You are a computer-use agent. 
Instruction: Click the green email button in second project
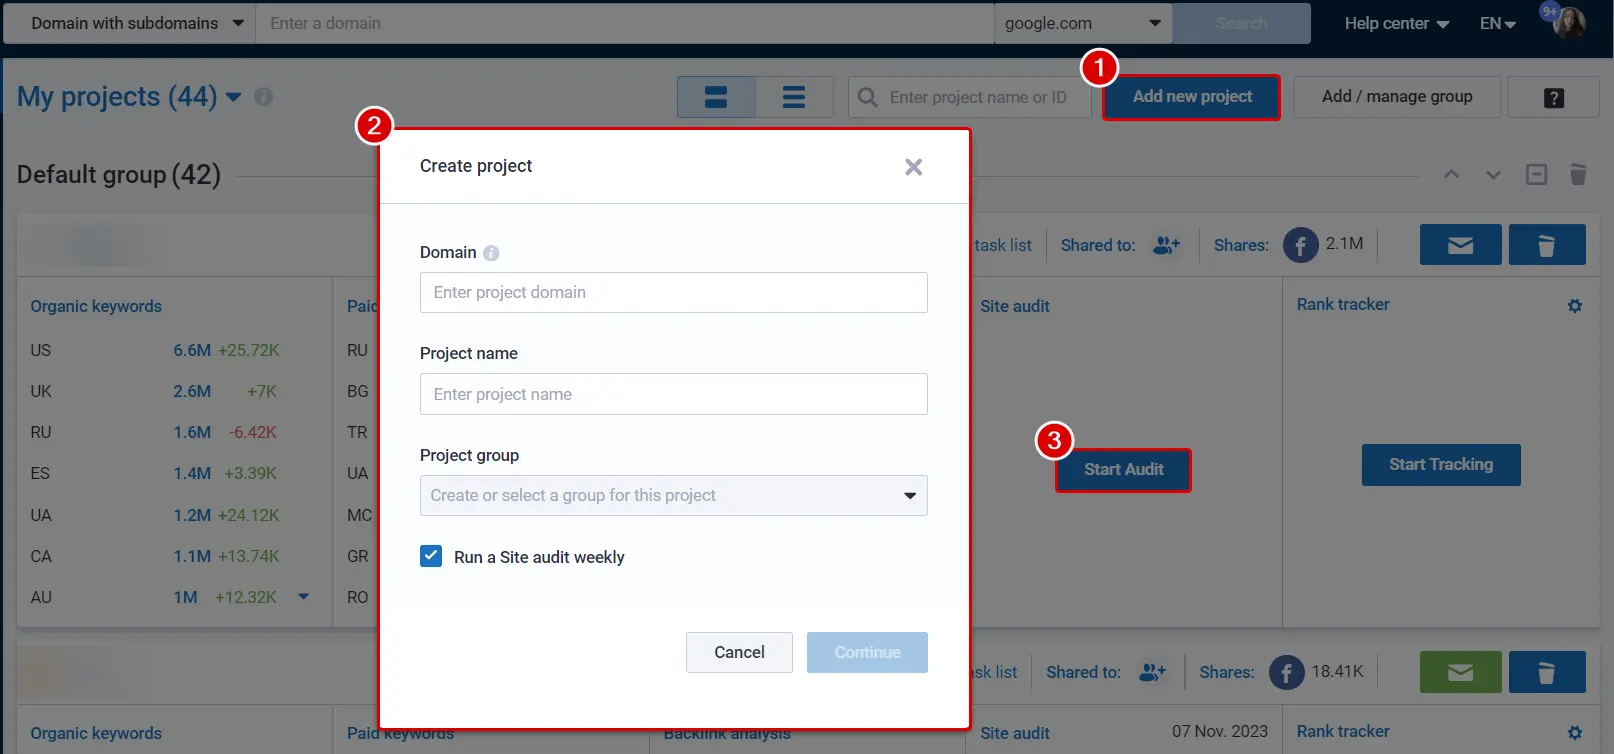coord(1461,672)
